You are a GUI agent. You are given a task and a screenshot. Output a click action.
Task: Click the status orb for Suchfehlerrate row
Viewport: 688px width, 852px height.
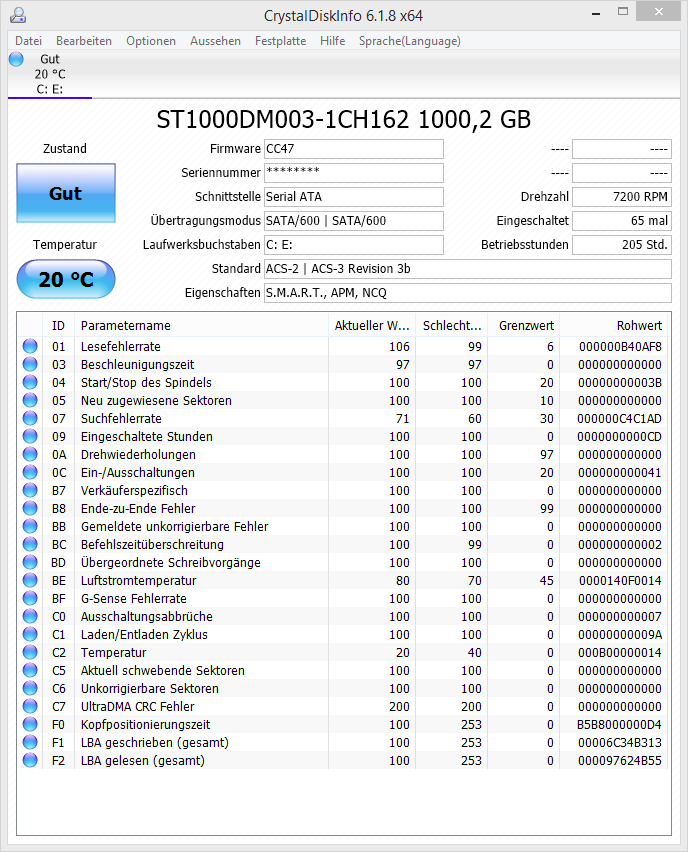pyautogui.click(x=30, y=418)
